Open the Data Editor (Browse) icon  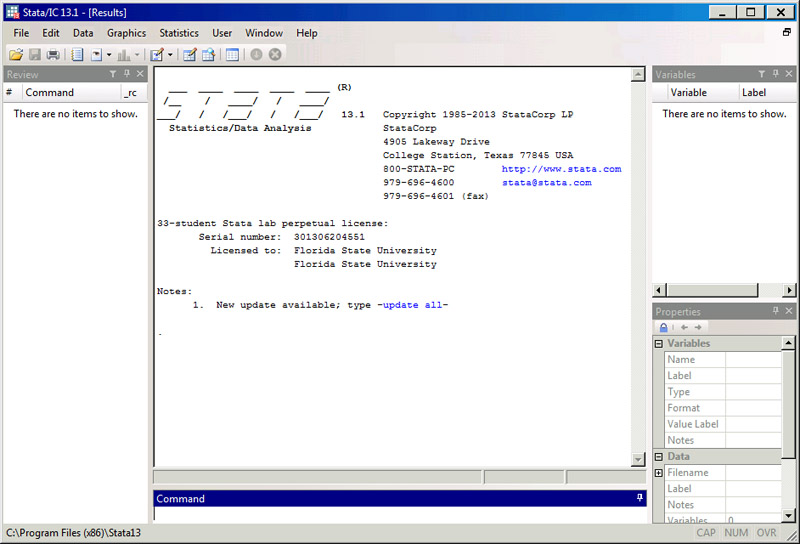point(208,54)
